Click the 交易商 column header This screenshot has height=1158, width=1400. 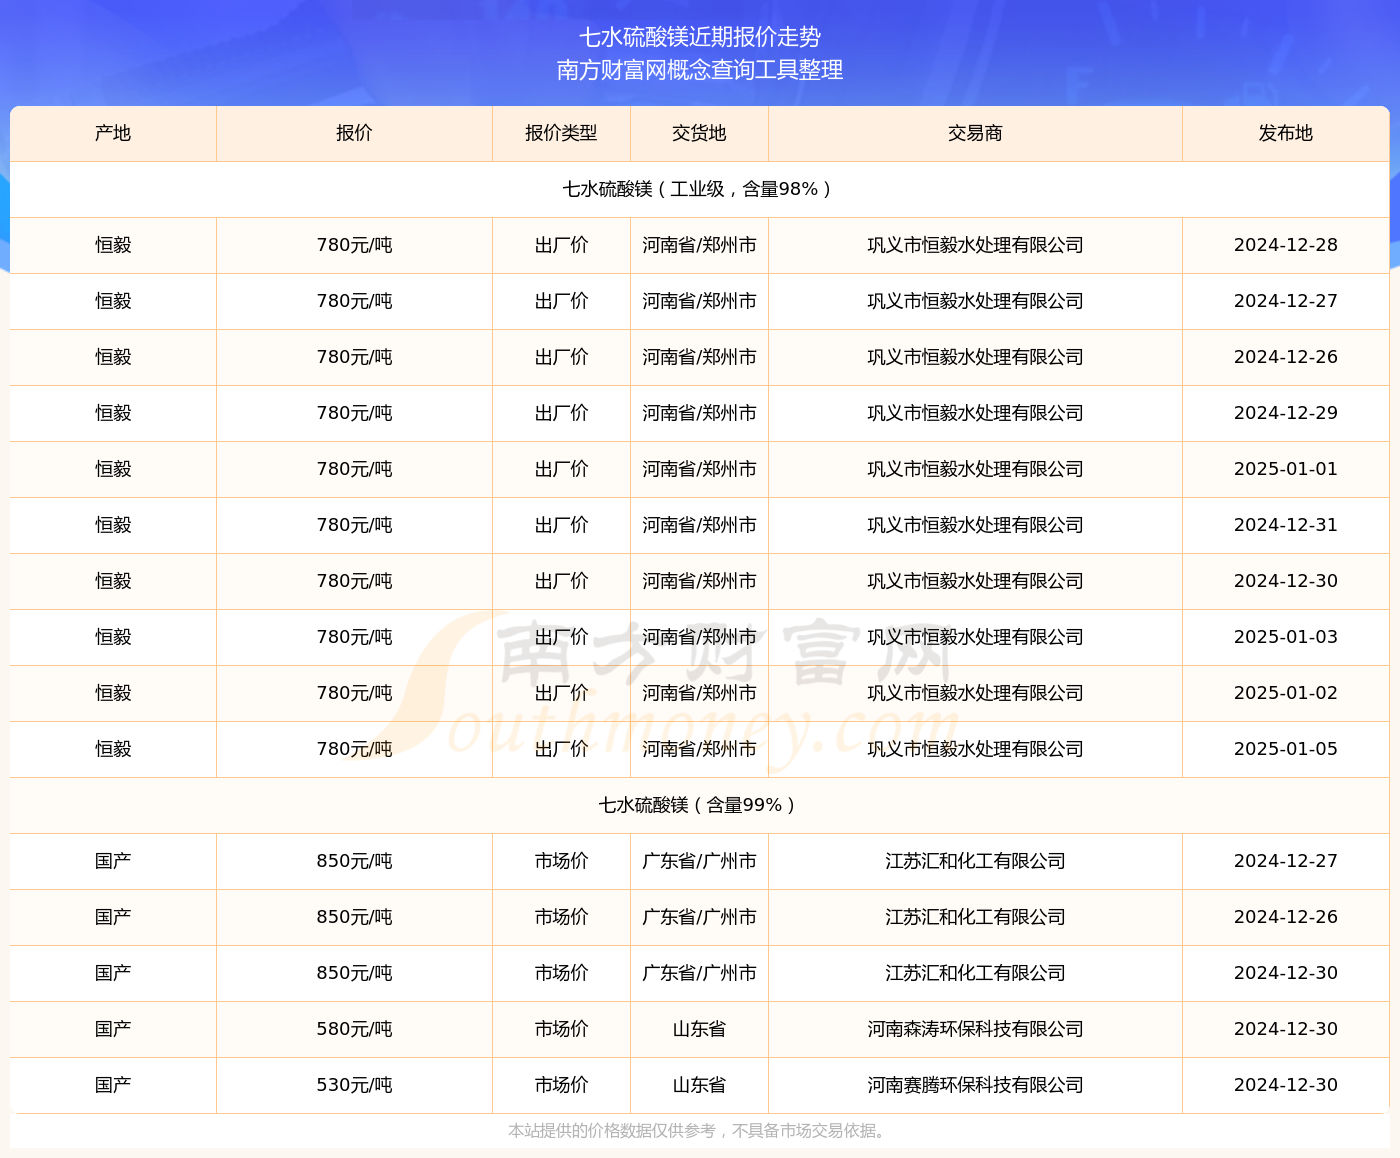click(975, 133)
